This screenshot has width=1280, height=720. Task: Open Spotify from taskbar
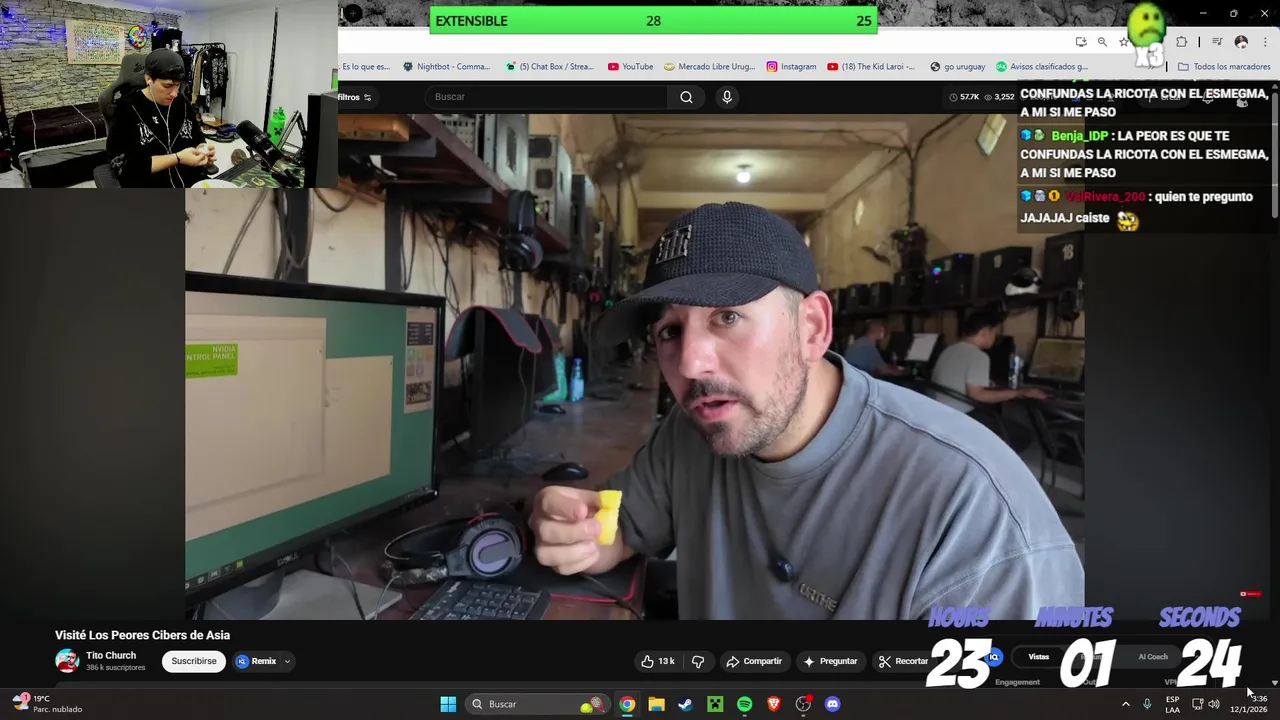pos(744,704)
